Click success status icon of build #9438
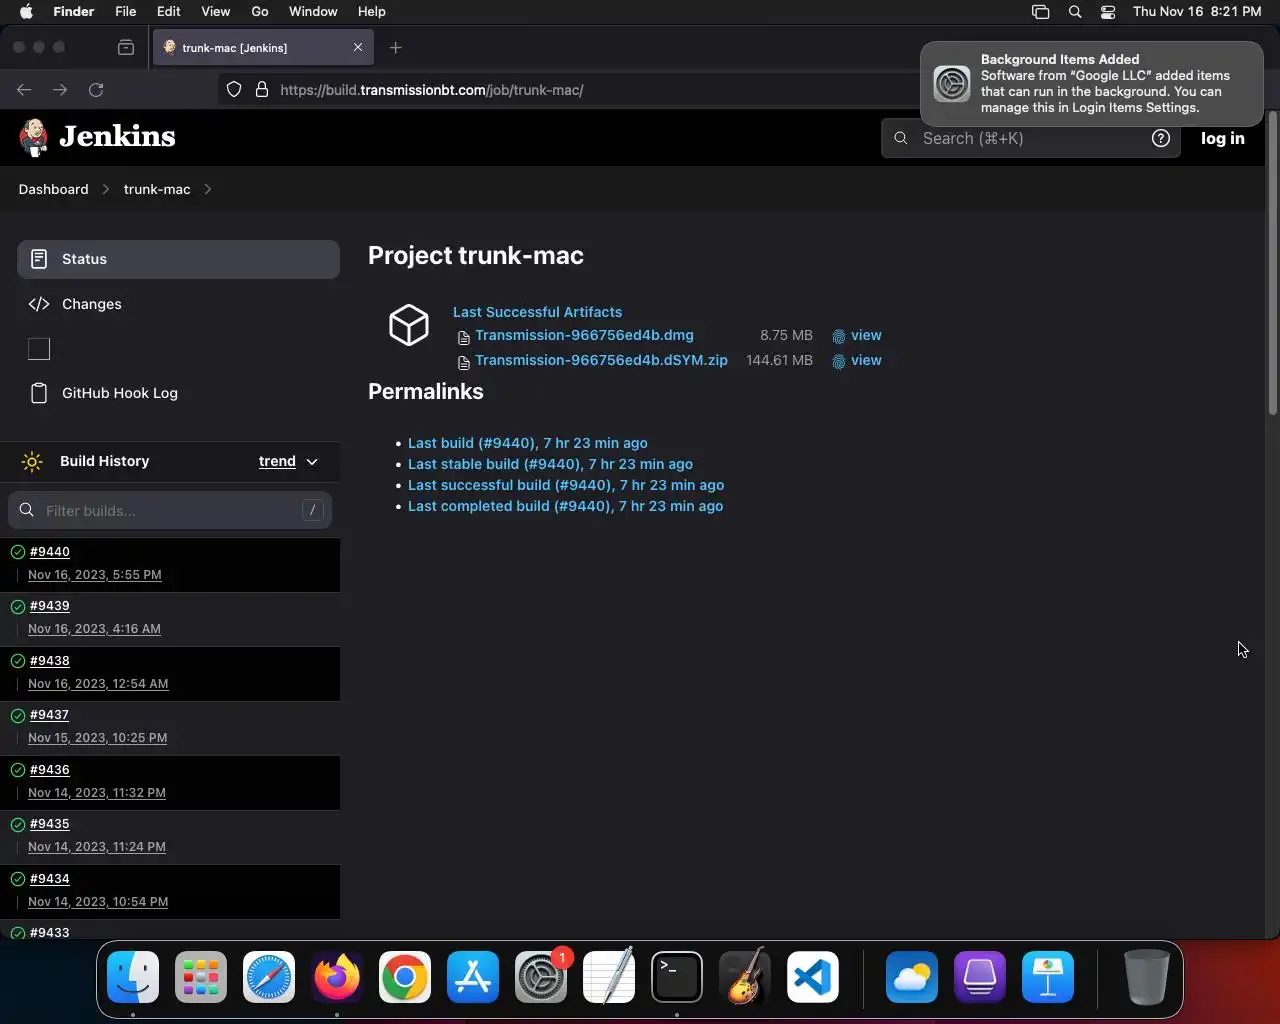Image resolution: width=1280 pixels, height=1024 pixels. coord(17,661)
